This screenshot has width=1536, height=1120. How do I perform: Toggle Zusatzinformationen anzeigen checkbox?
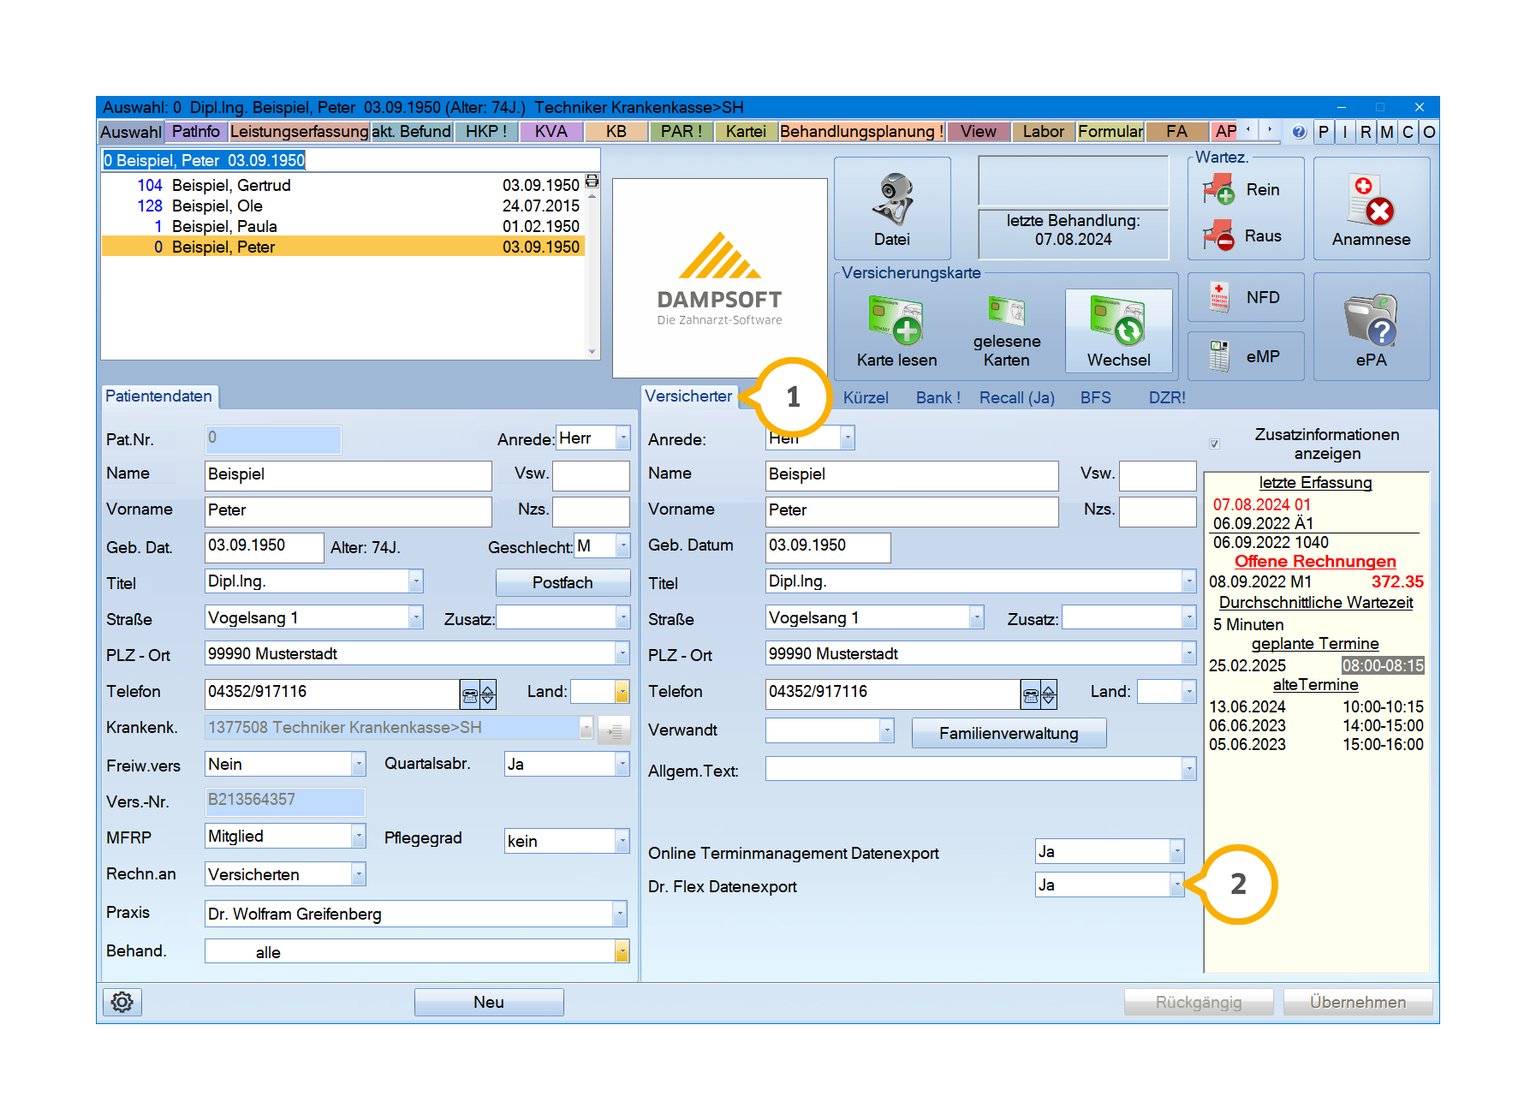[x=1214, y=444]
